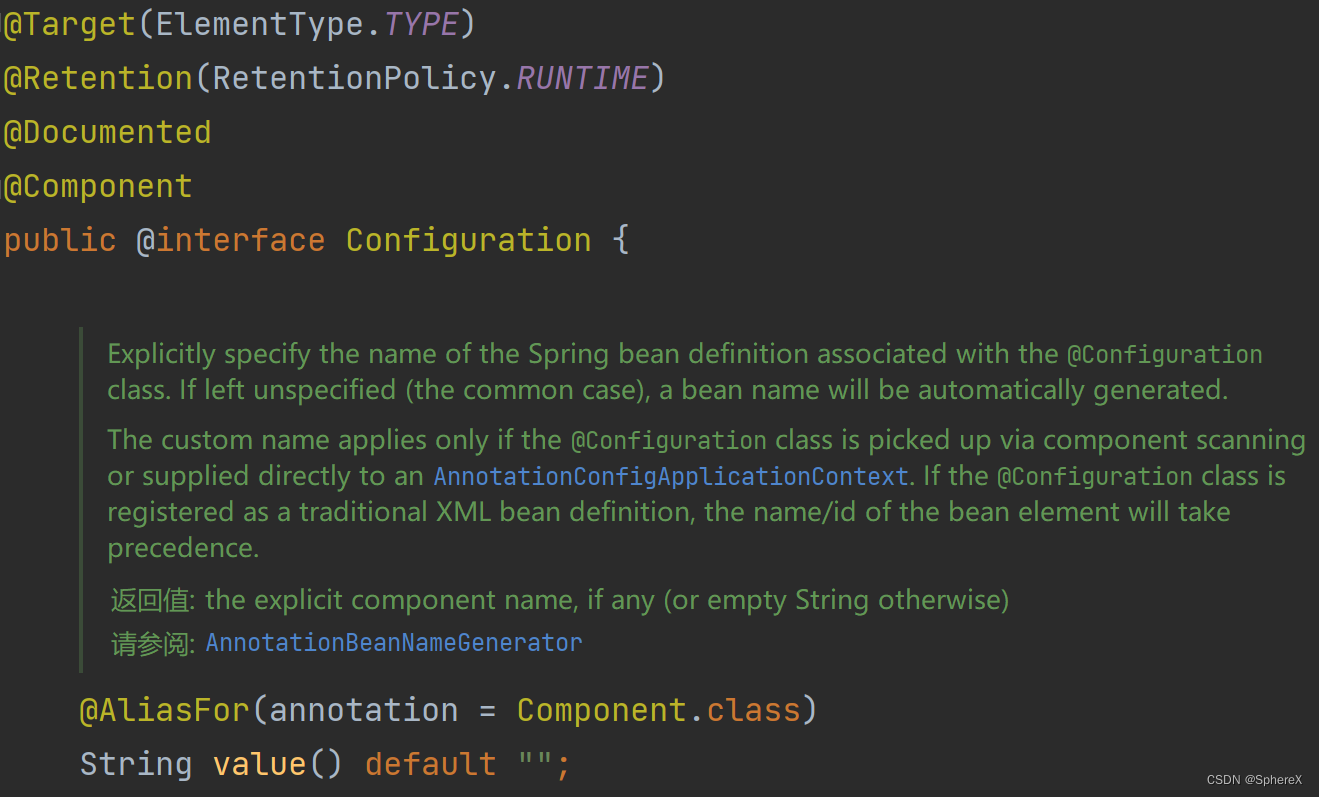Click the default keyword after value()
Viewport: 1319px width, 797px height.
(x=430, y=763)
